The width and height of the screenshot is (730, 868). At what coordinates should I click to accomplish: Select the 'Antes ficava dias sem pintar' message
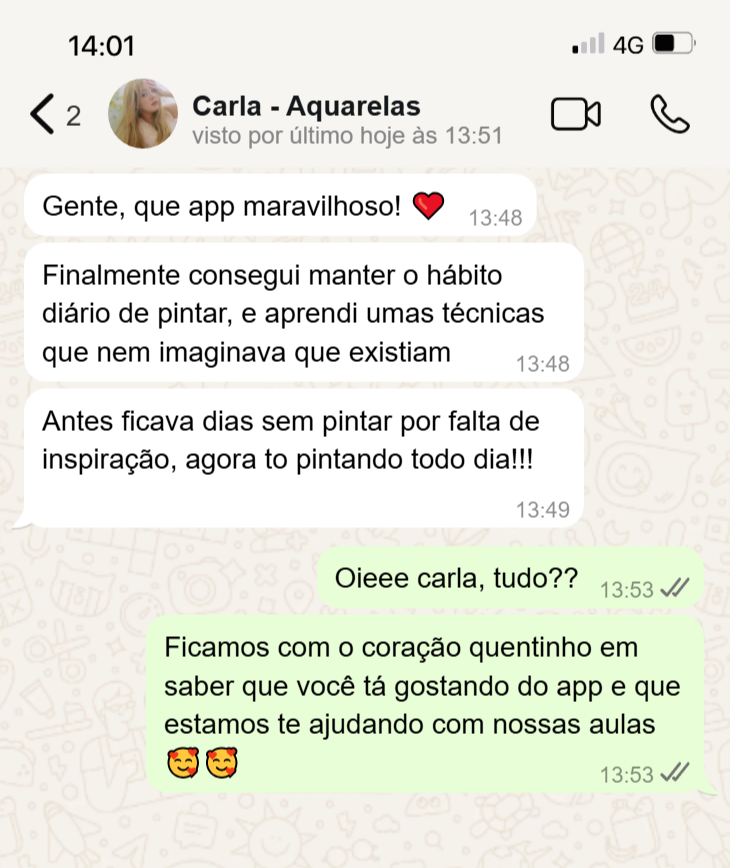pyautogui.click(x=304, y=458)
